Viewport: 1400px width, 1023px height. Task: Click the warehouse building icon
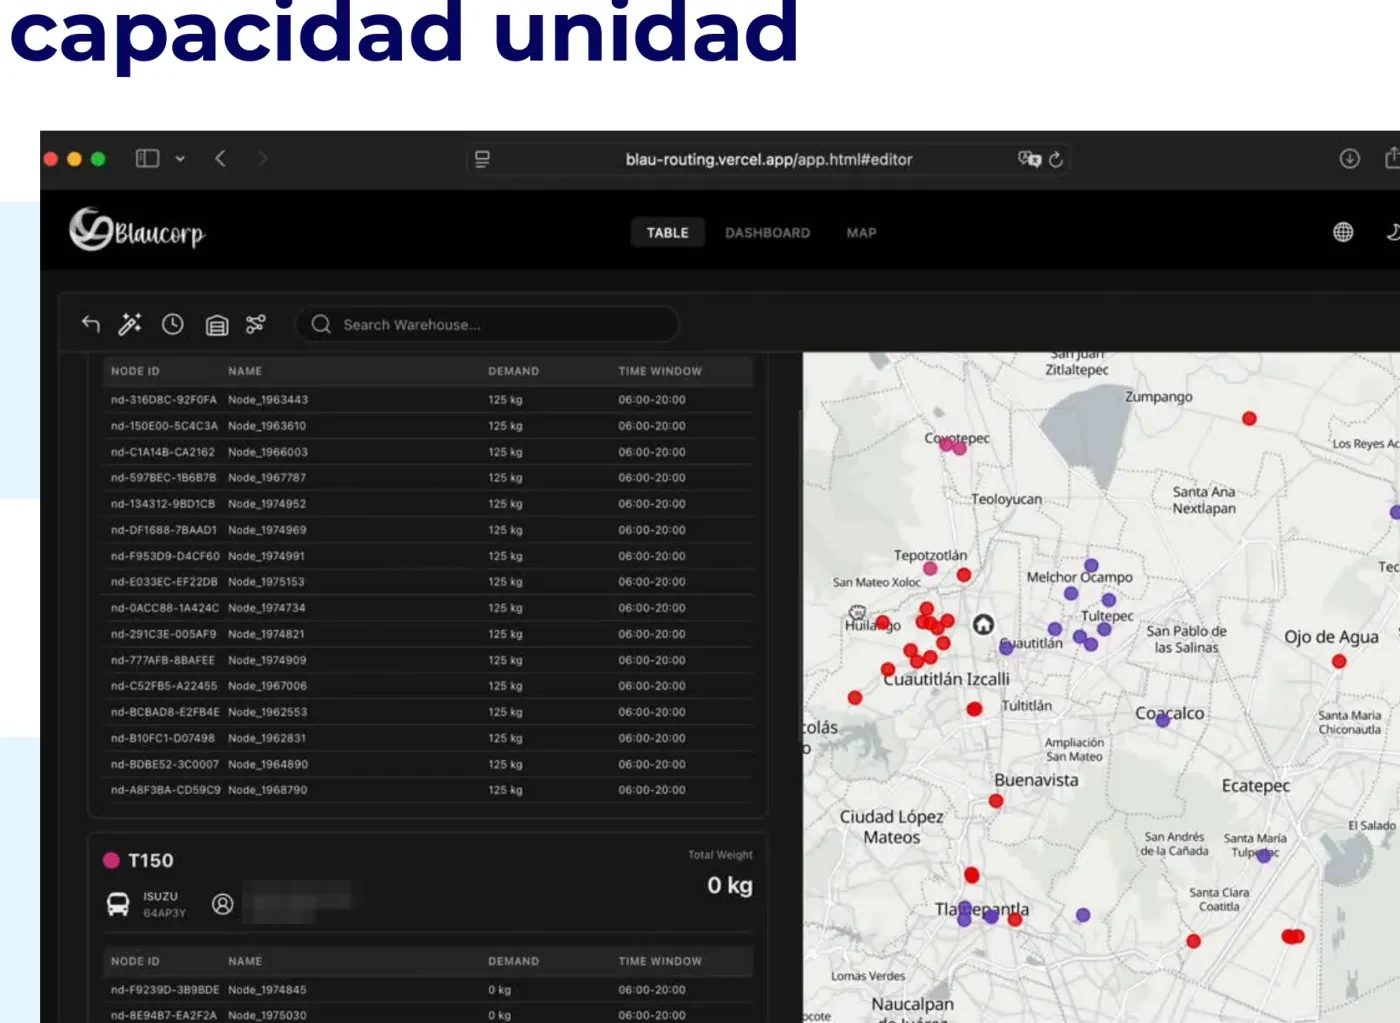[x=216, y=325]
